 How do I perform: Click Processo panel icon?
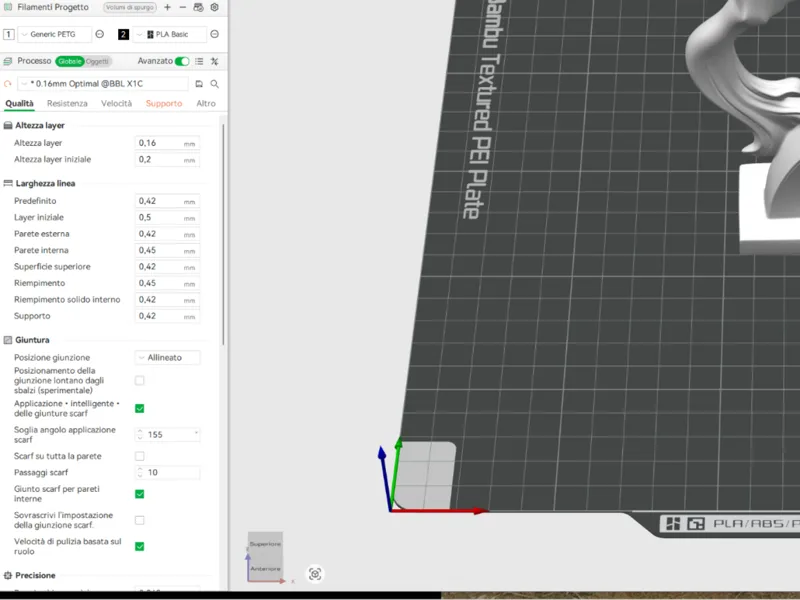[x=8, y=61]
